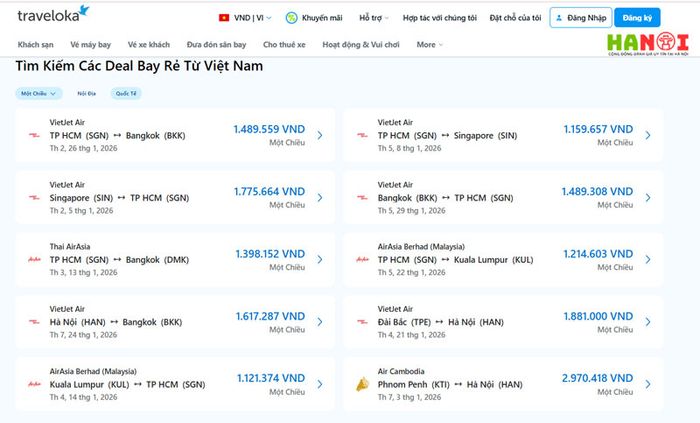700x423 pixels.
Task: Click price 1.121.374 VND
Action: tap(271, 378)
